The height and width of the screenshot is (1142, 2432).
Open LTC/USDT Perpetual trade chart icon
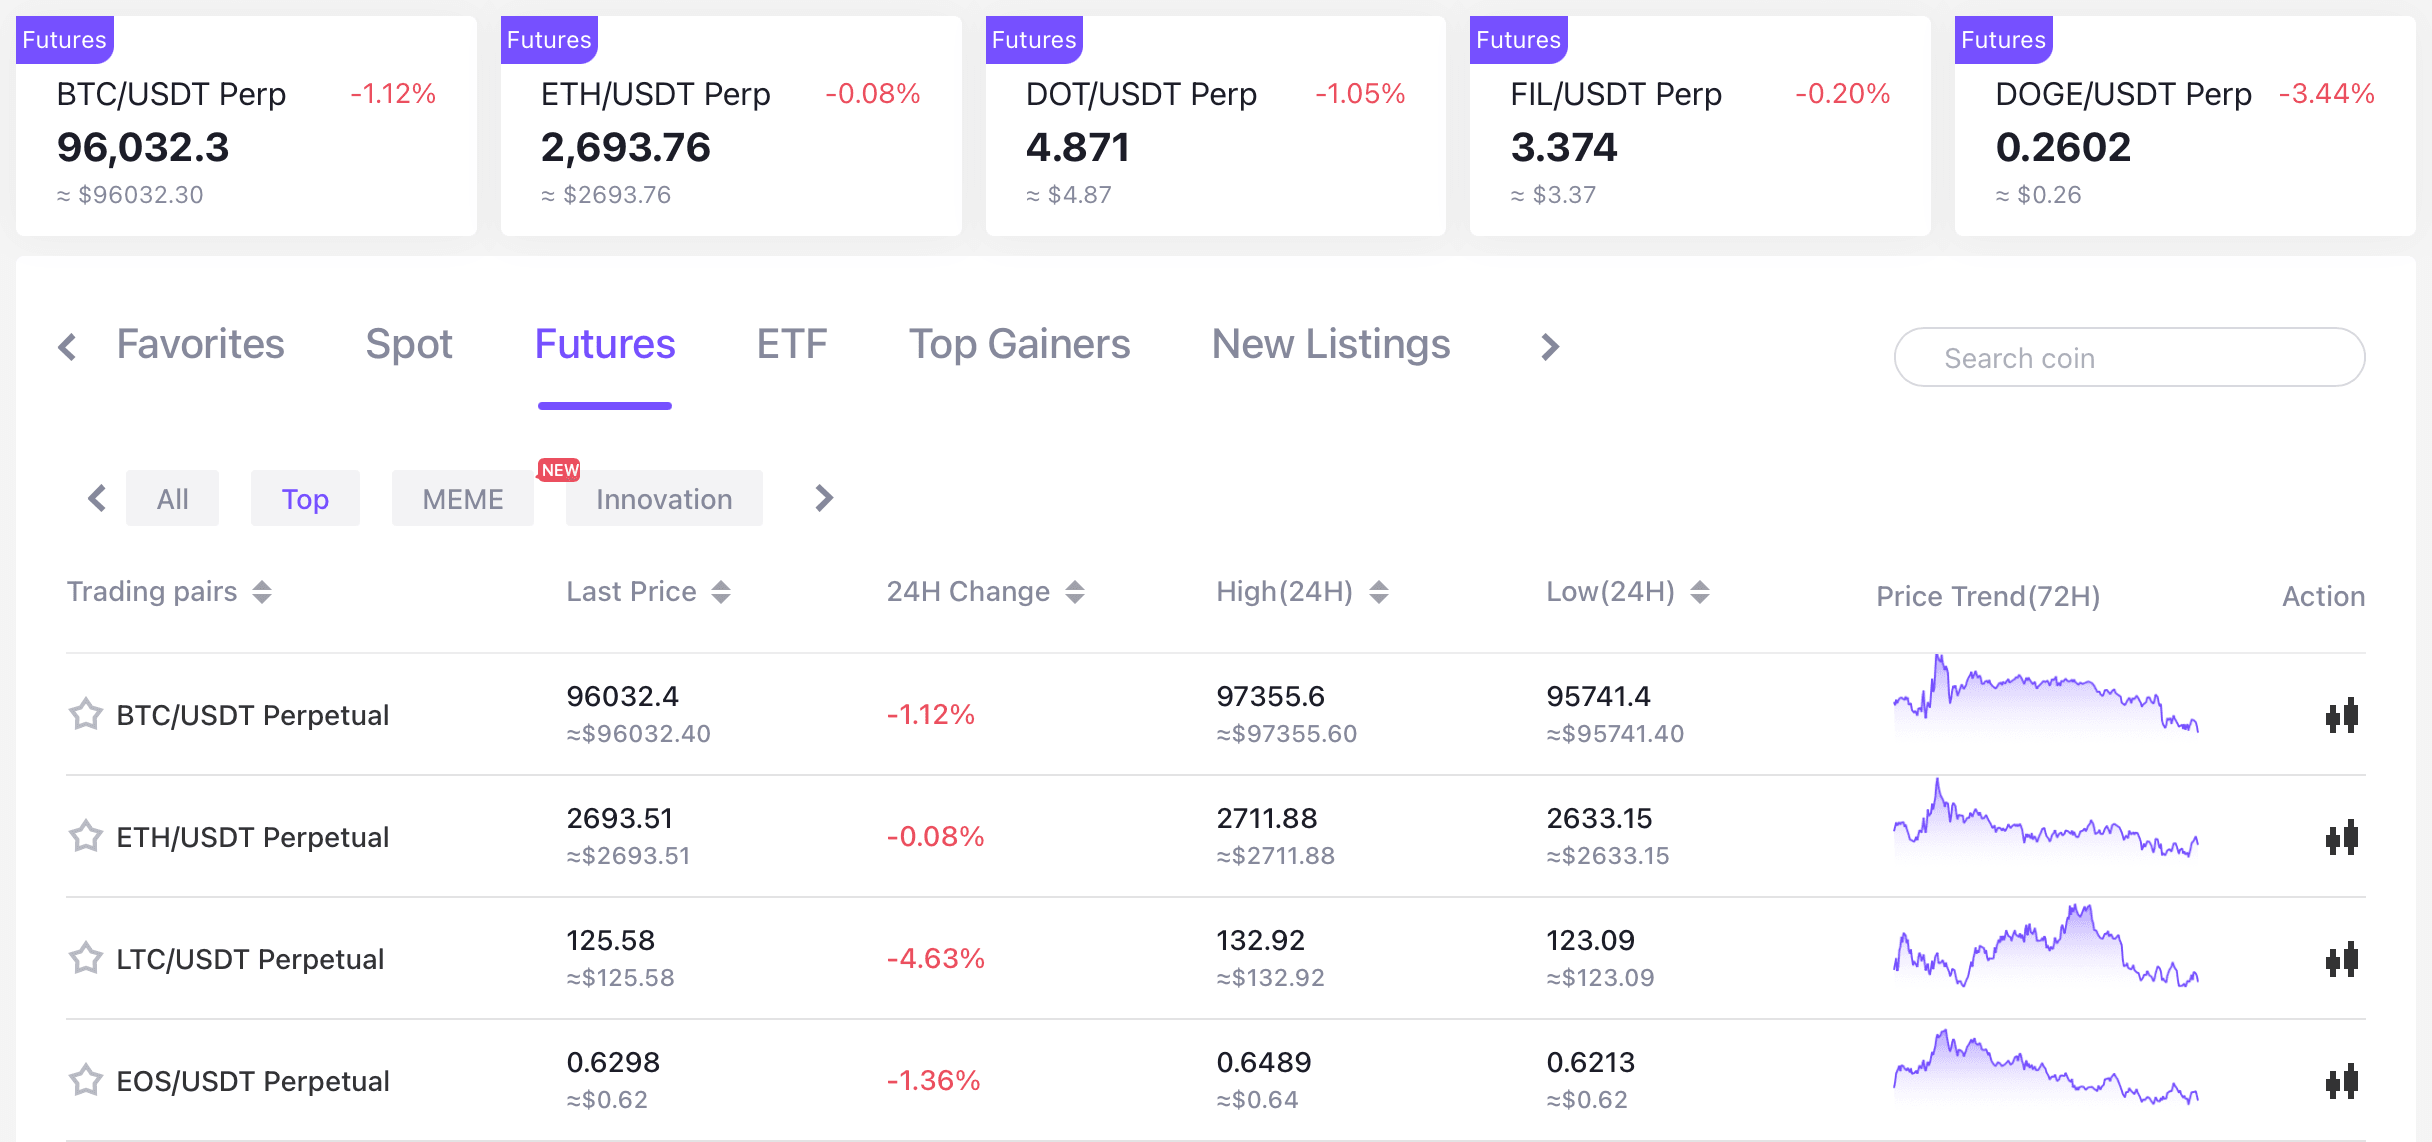point(2341,959)
